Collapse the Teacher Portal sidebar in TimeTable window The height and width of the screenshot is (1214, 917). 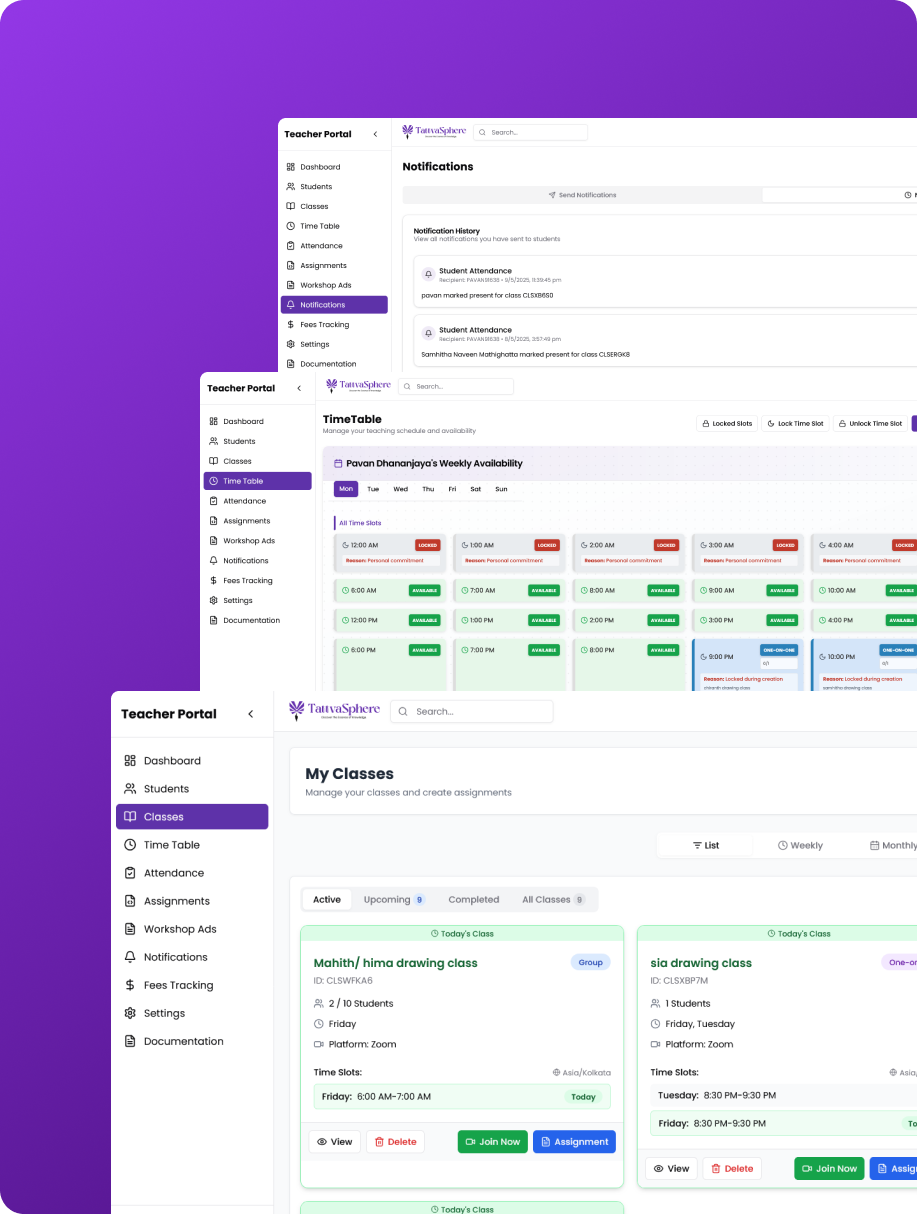click(x=299, y=388)
